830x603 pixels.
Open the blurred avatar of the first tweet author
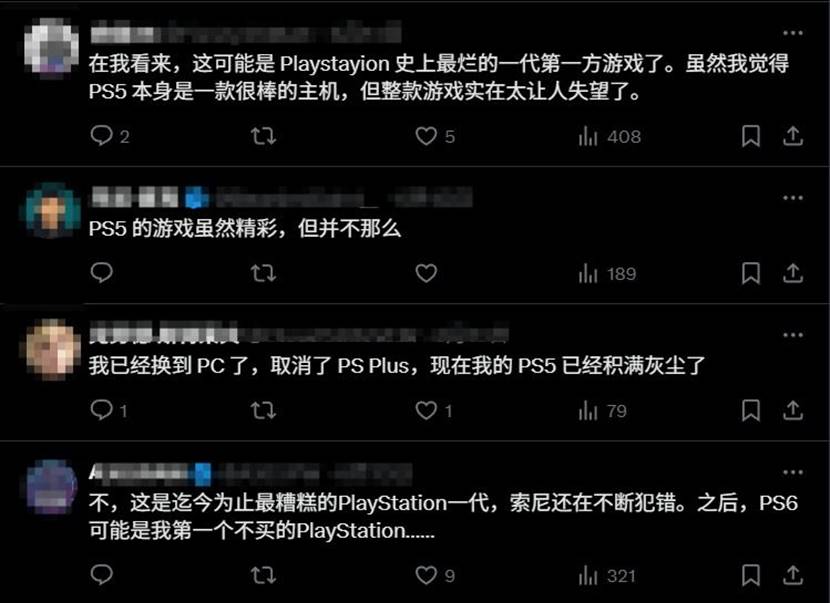pyautogui.click(x=51, y=47)
